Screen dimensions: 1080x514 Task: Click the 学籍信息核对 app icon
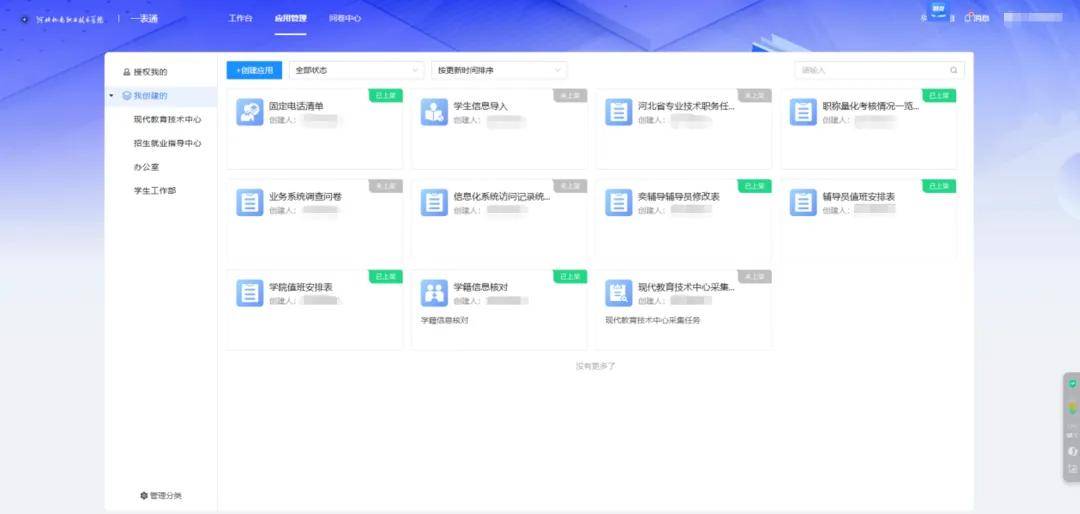point(433,293)
